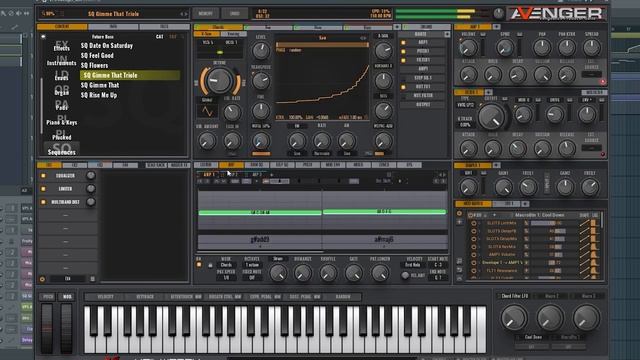The image size is (640, 360).
Task: Click the FX chain trash icon
Action: (93, 279)
